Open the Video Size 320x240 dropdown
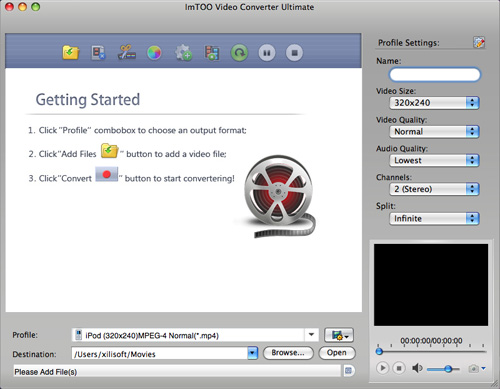 click(x=434, y=103)
